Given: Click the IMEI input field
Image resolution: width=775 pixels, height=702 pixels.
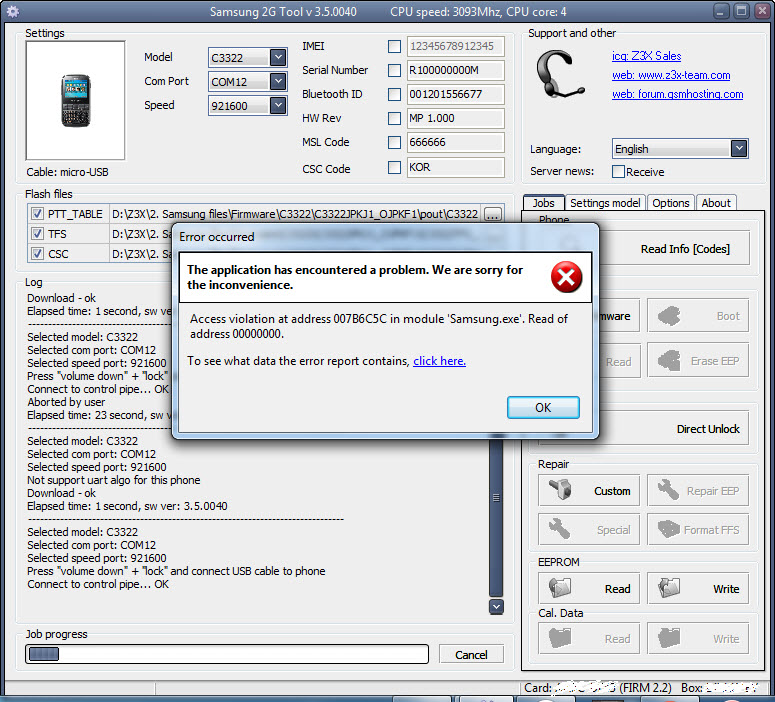Looking at the screenshot, I should tap(455, 46).
